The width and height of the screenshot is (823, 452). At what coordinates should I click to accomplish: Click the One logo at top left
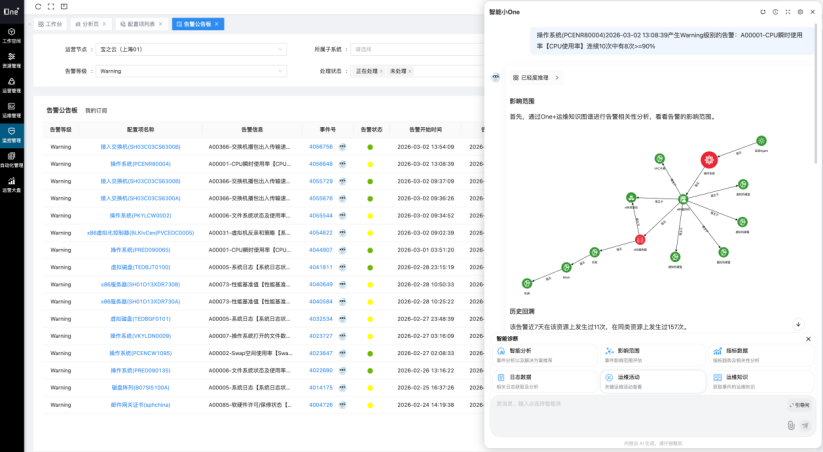[x=11, y=11]
